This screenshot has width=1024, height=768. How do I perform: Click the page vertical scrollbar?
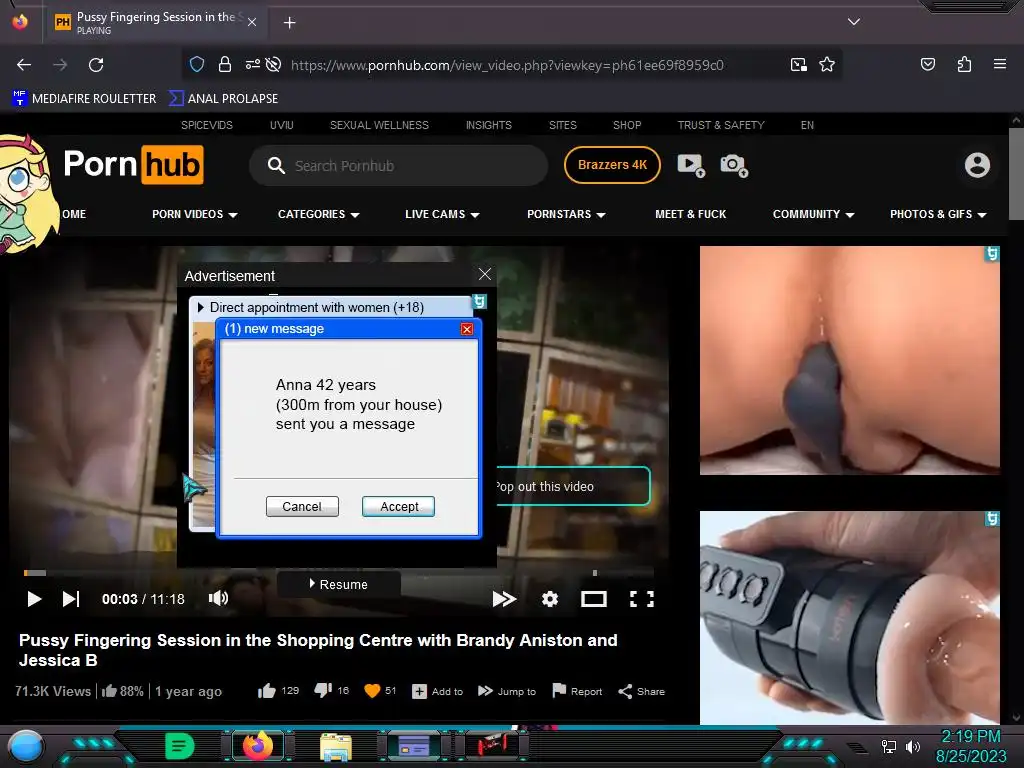[1016, 174]
